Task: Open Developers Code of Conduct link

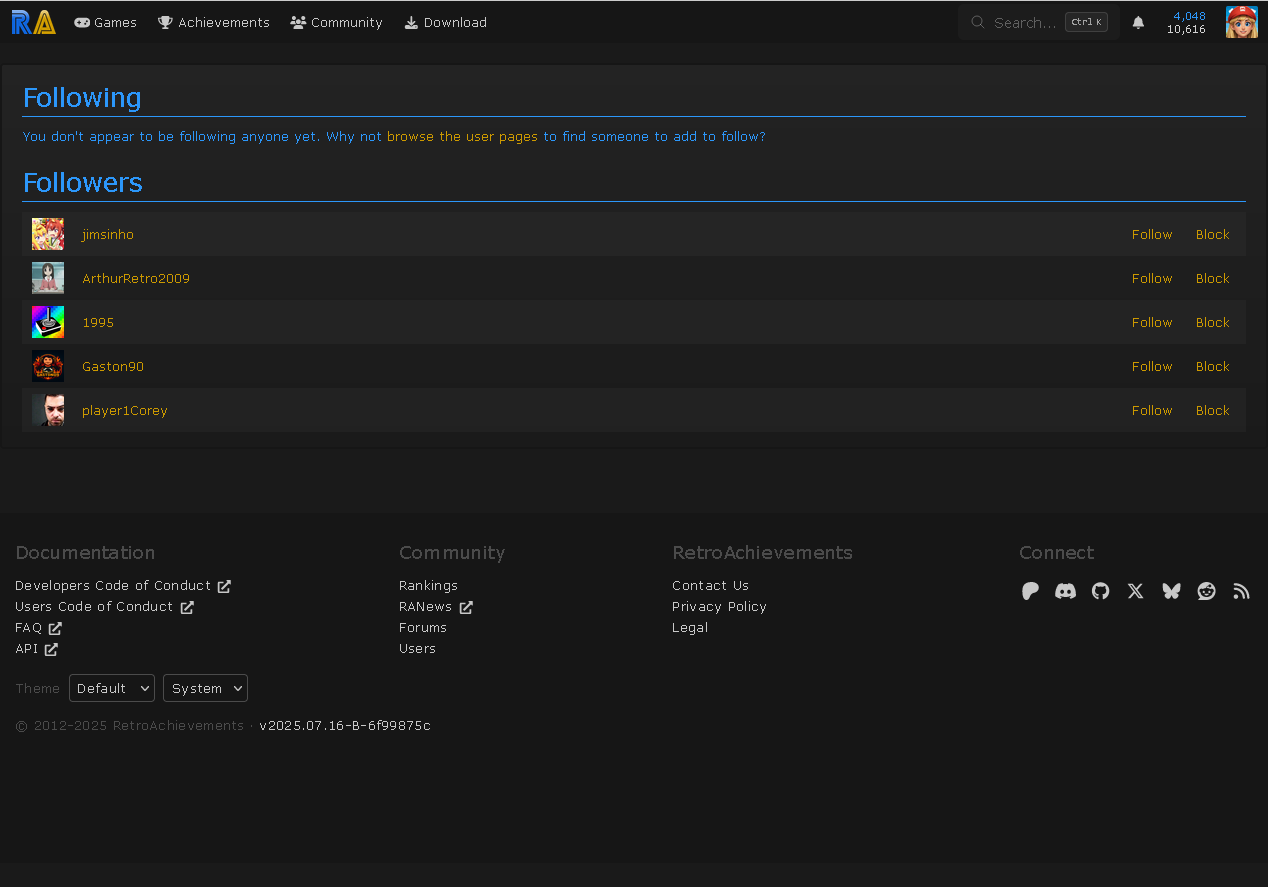Action: click(123, 586)
